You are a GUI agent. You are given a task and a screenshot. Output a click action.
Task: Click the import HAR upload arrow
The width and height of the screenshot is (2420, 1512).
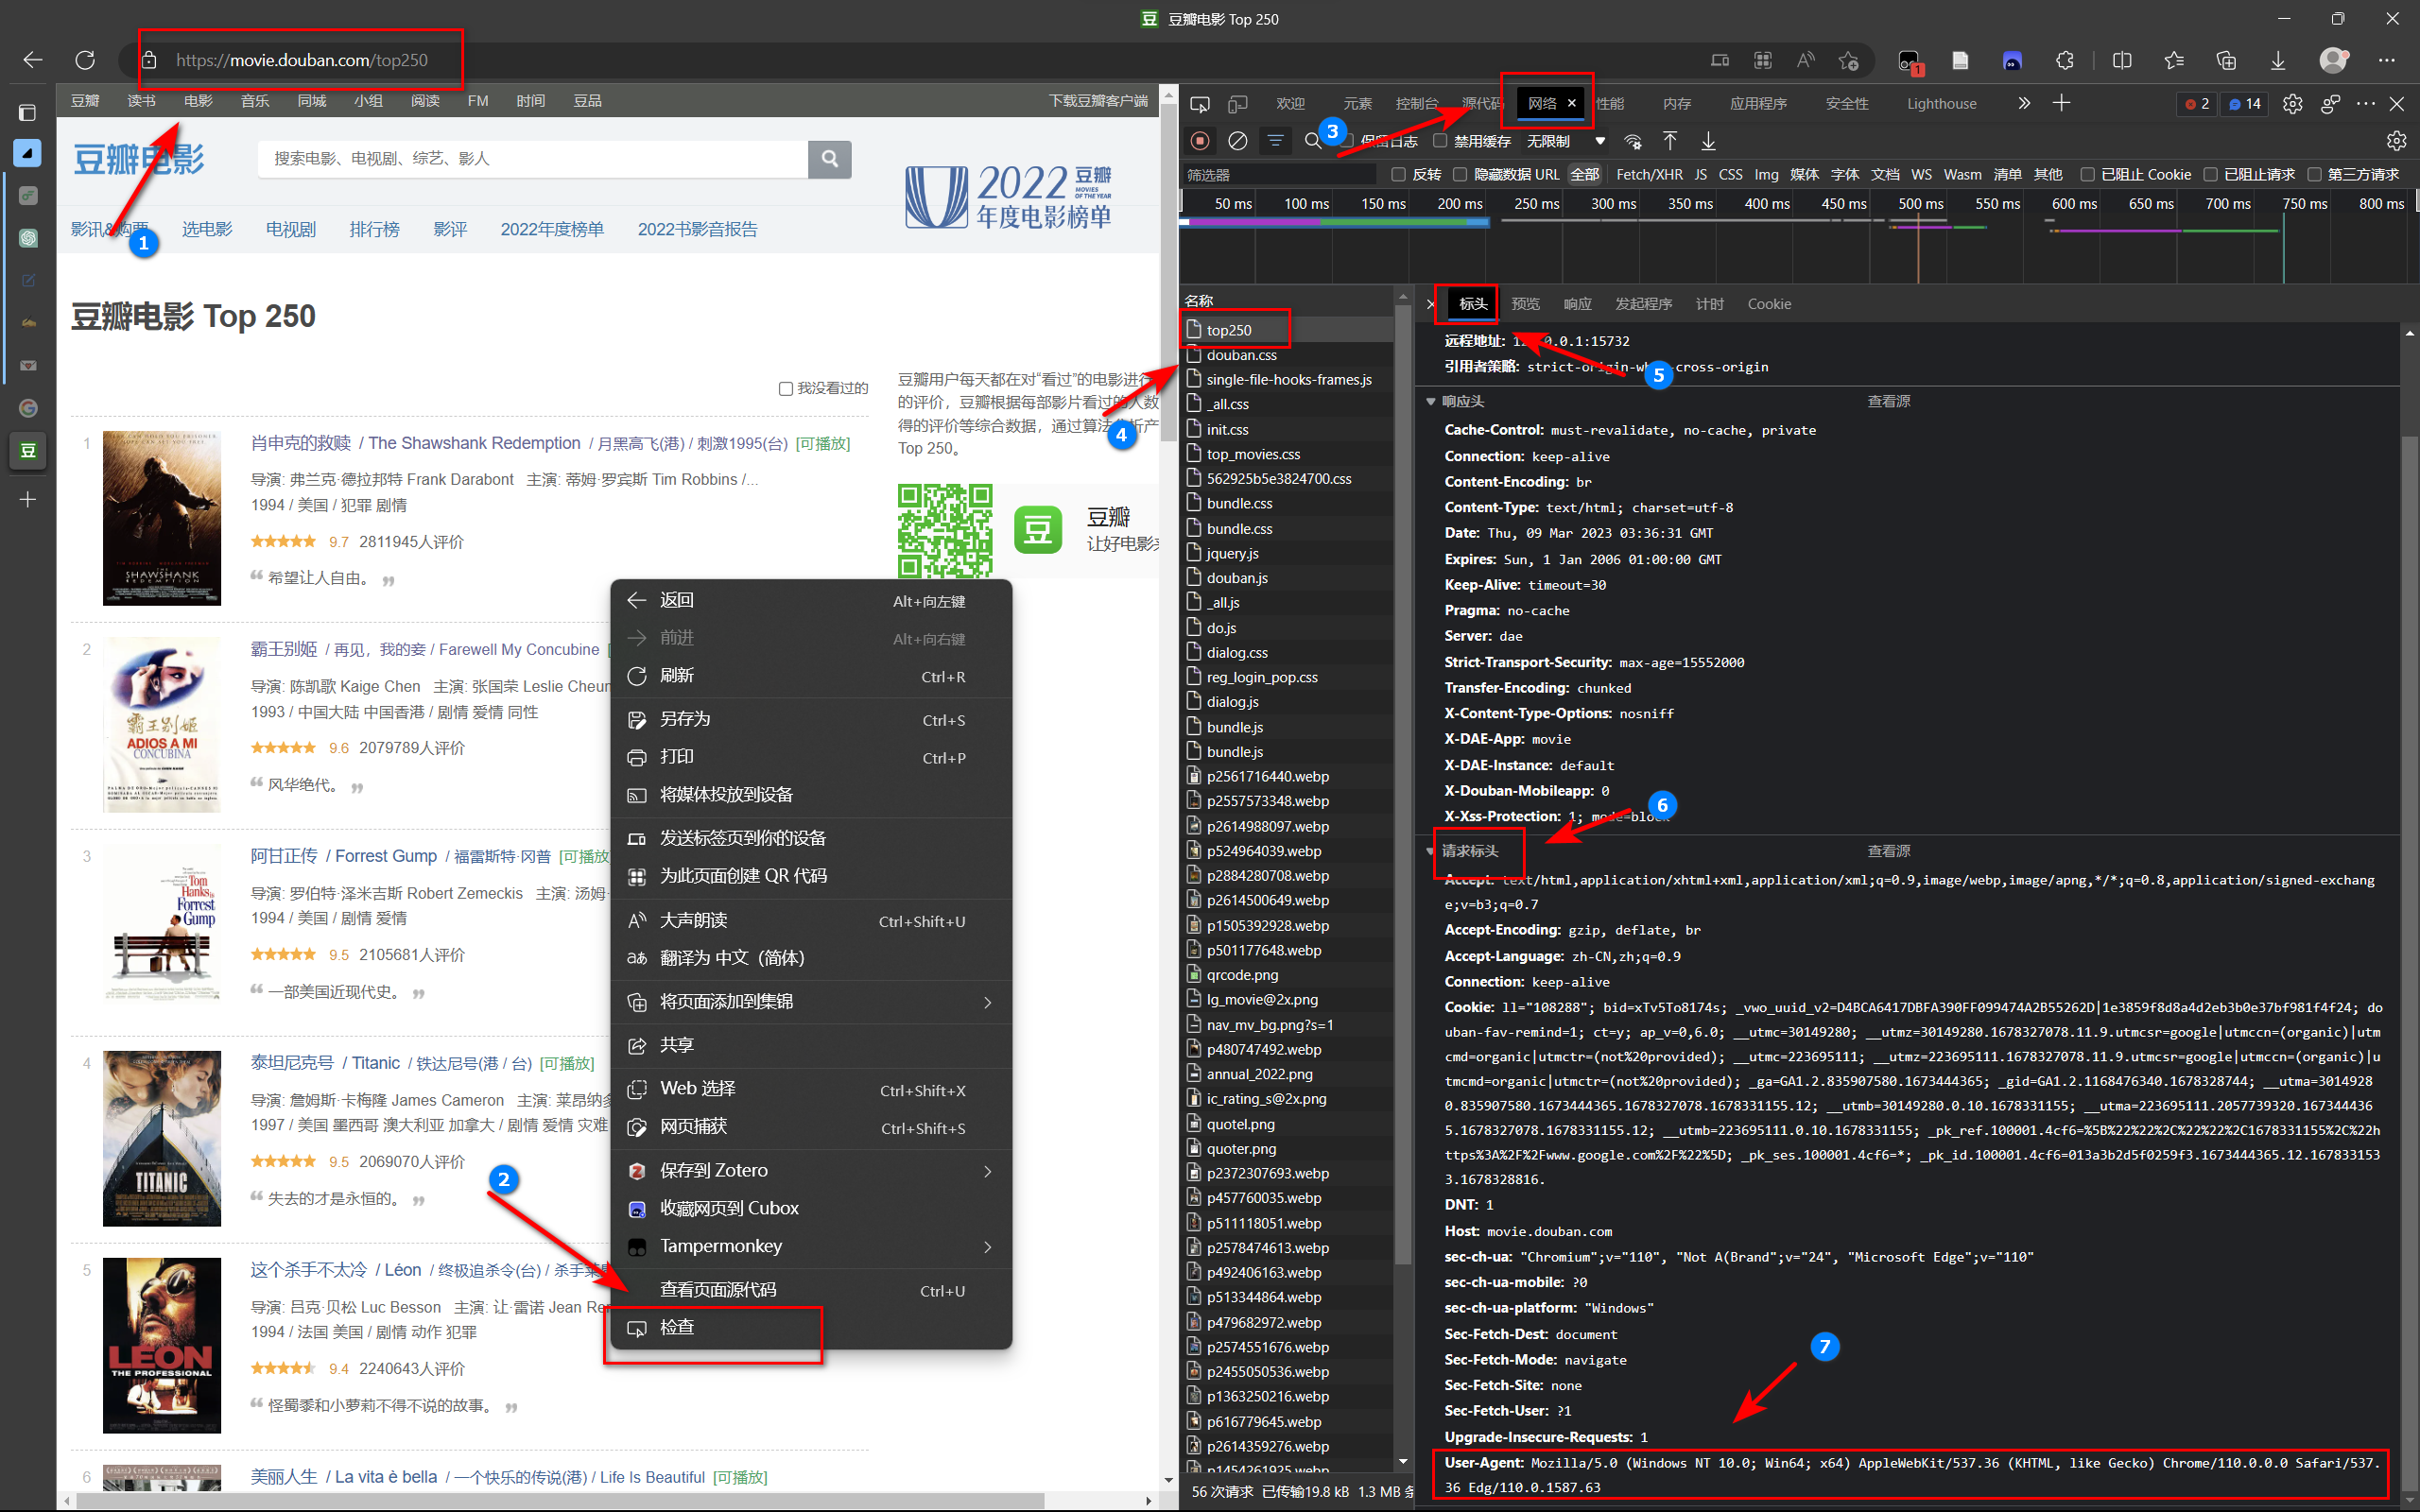[x=1670, y=141]
